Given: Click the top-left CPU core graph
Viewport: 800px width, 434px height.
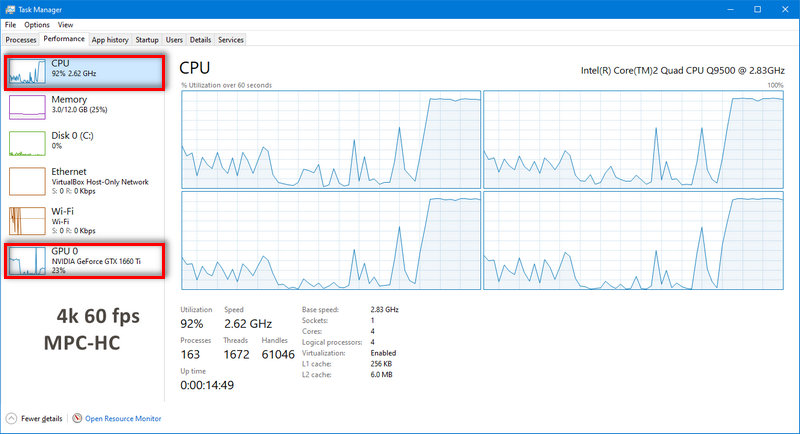Looking at the screenshot, I should (331, 139).
